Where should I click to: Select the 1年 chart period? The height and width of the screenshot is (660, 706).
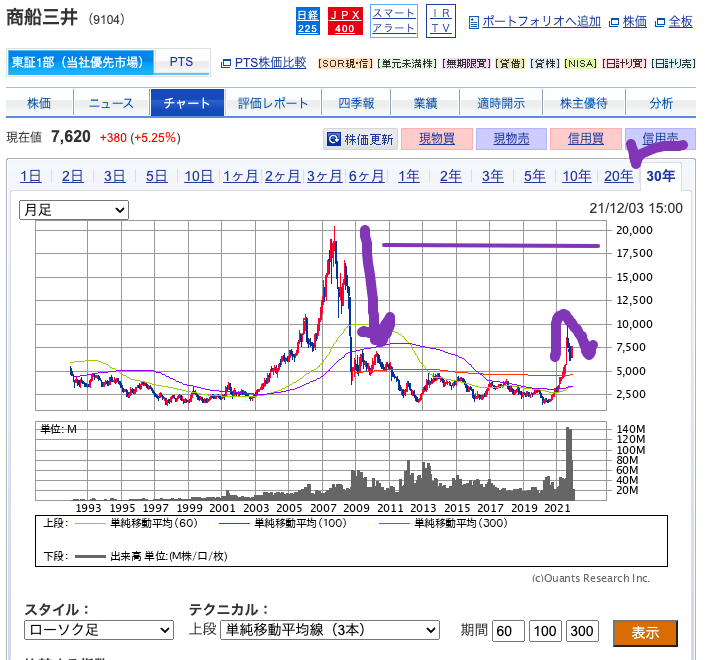(408, 176)
